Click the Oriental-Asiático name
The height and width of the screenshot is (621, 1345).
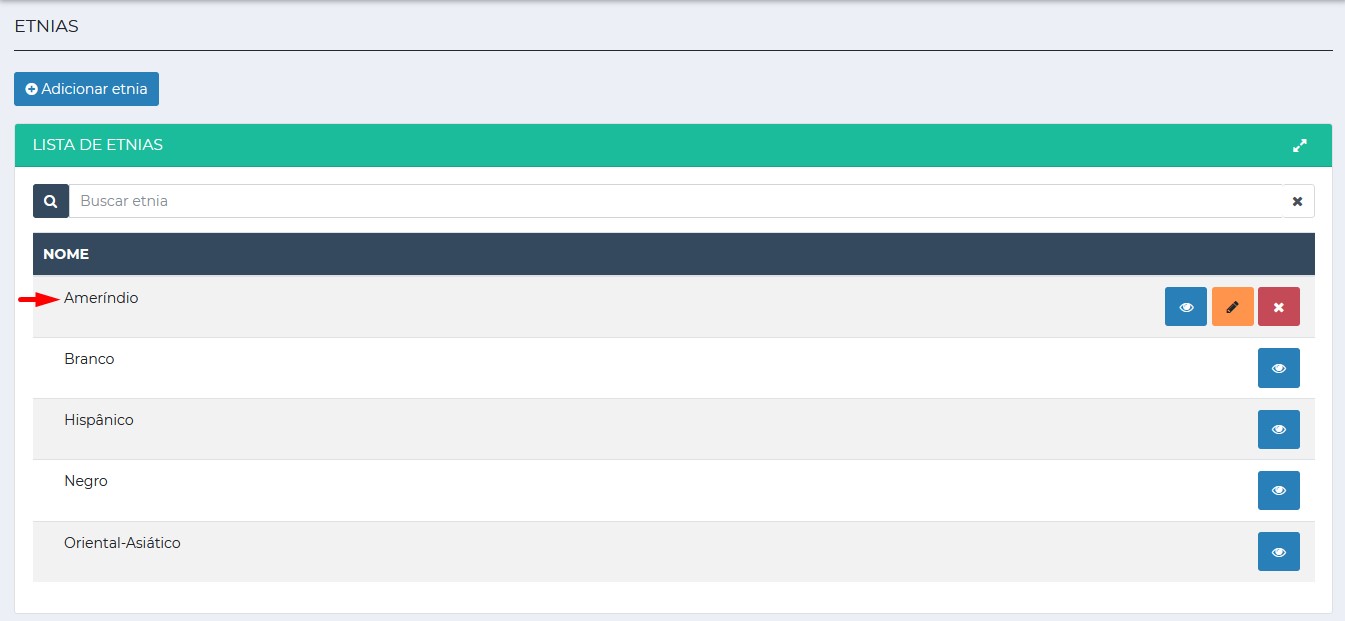[122, 543]
